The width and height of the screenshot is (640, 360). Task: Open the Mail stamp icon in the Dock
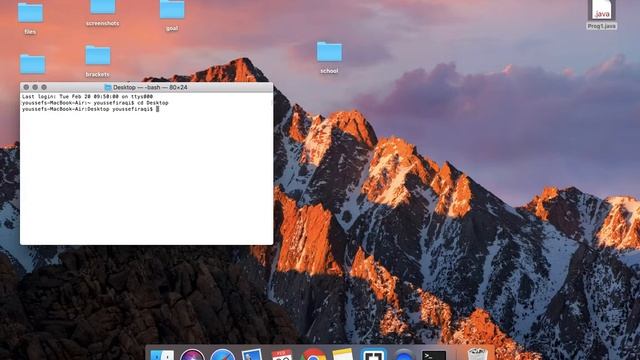[x=252, y=355]
